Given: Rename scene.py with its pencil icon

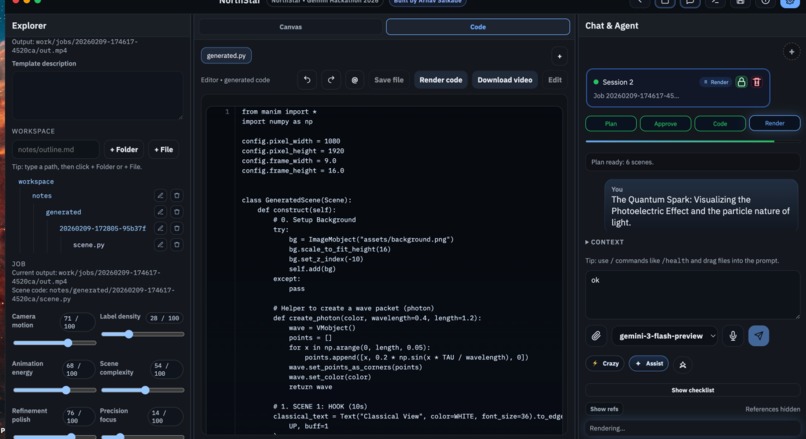Looking at the screenshot, I should tap(160, 245).
